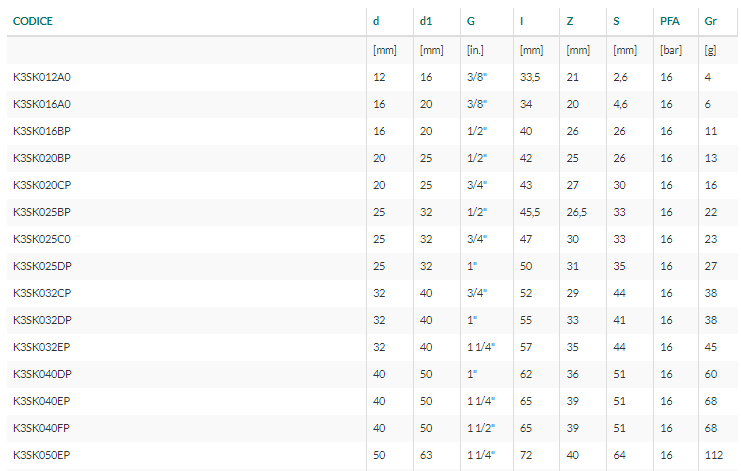This screenshot has height=471, width=741.
Task: Click the d1 column header
Action: pyautogui.click(x=426, y=21)
